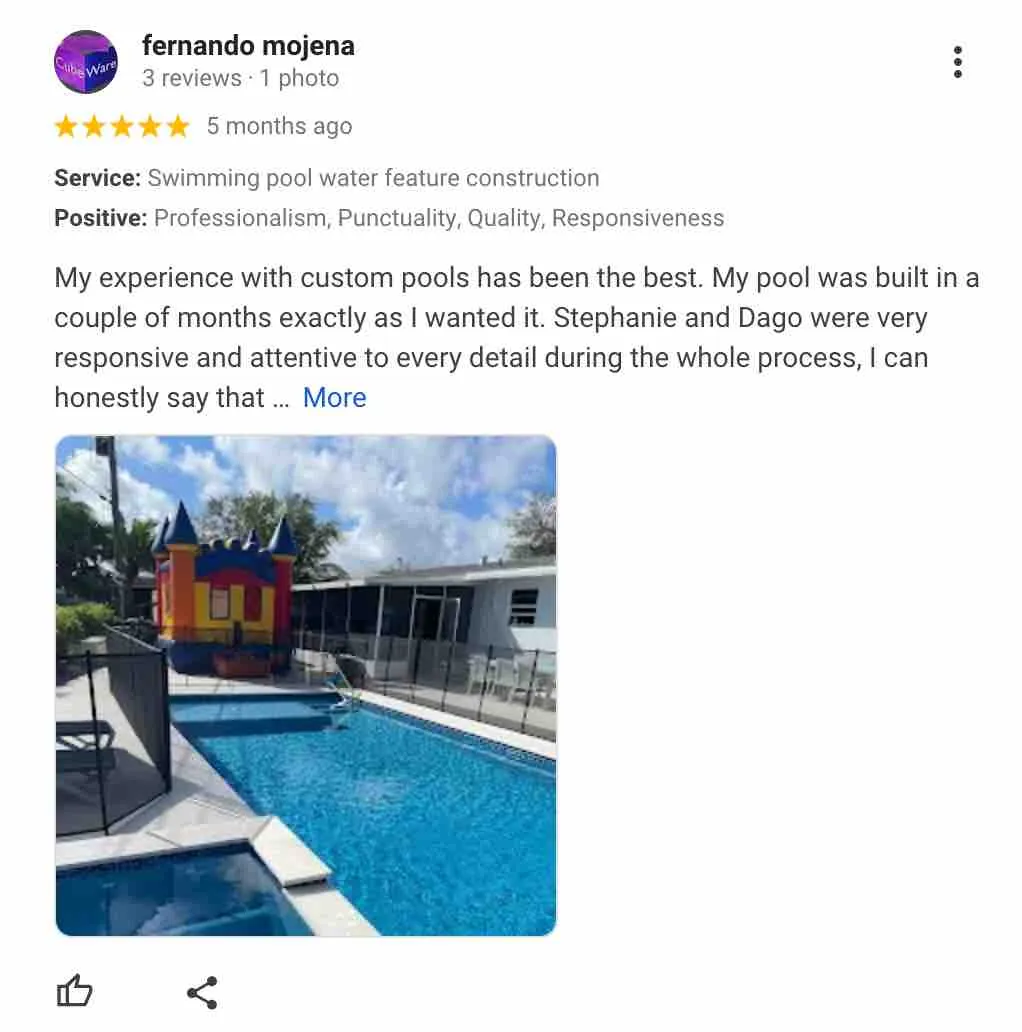Click the Positive attributes line
1022x1032 pixels.
point(389,218)
